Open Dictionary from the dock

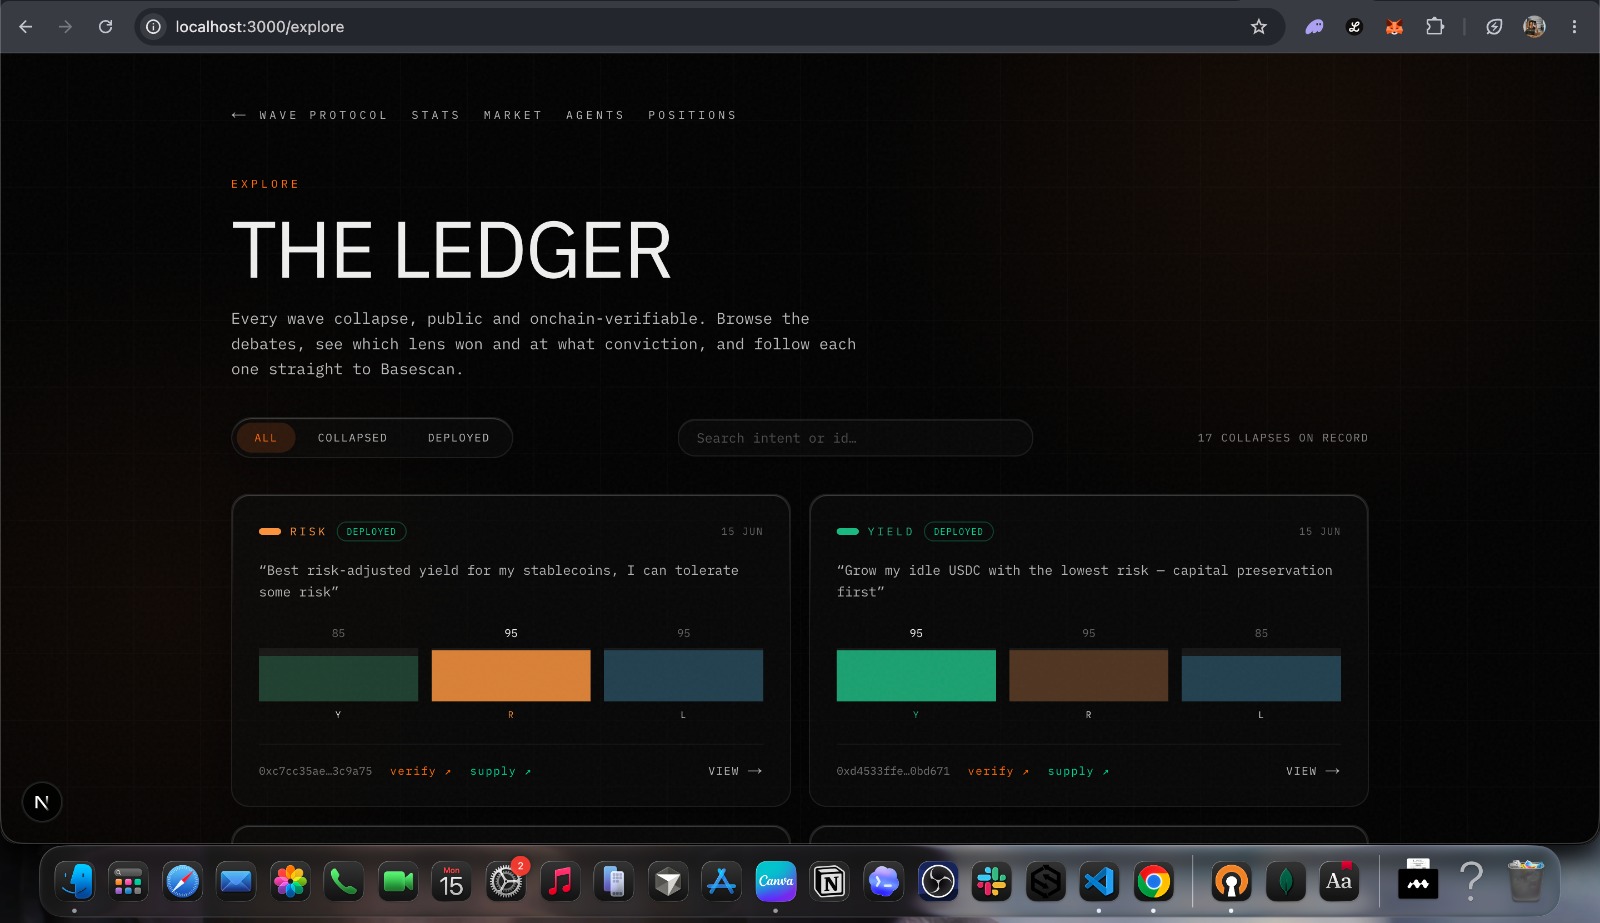pos(1339,882)
